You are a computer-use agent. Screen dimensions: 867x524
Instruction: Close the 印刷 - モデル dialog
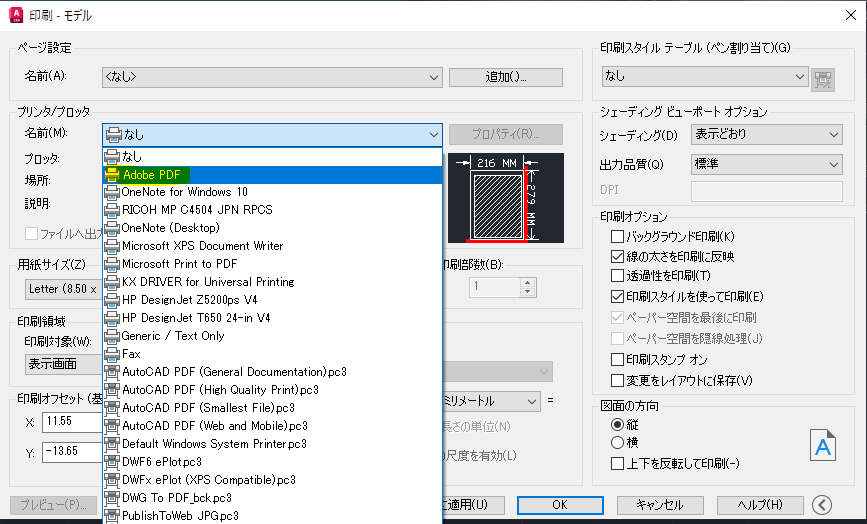pyautogui.click(x=851, y=15)
